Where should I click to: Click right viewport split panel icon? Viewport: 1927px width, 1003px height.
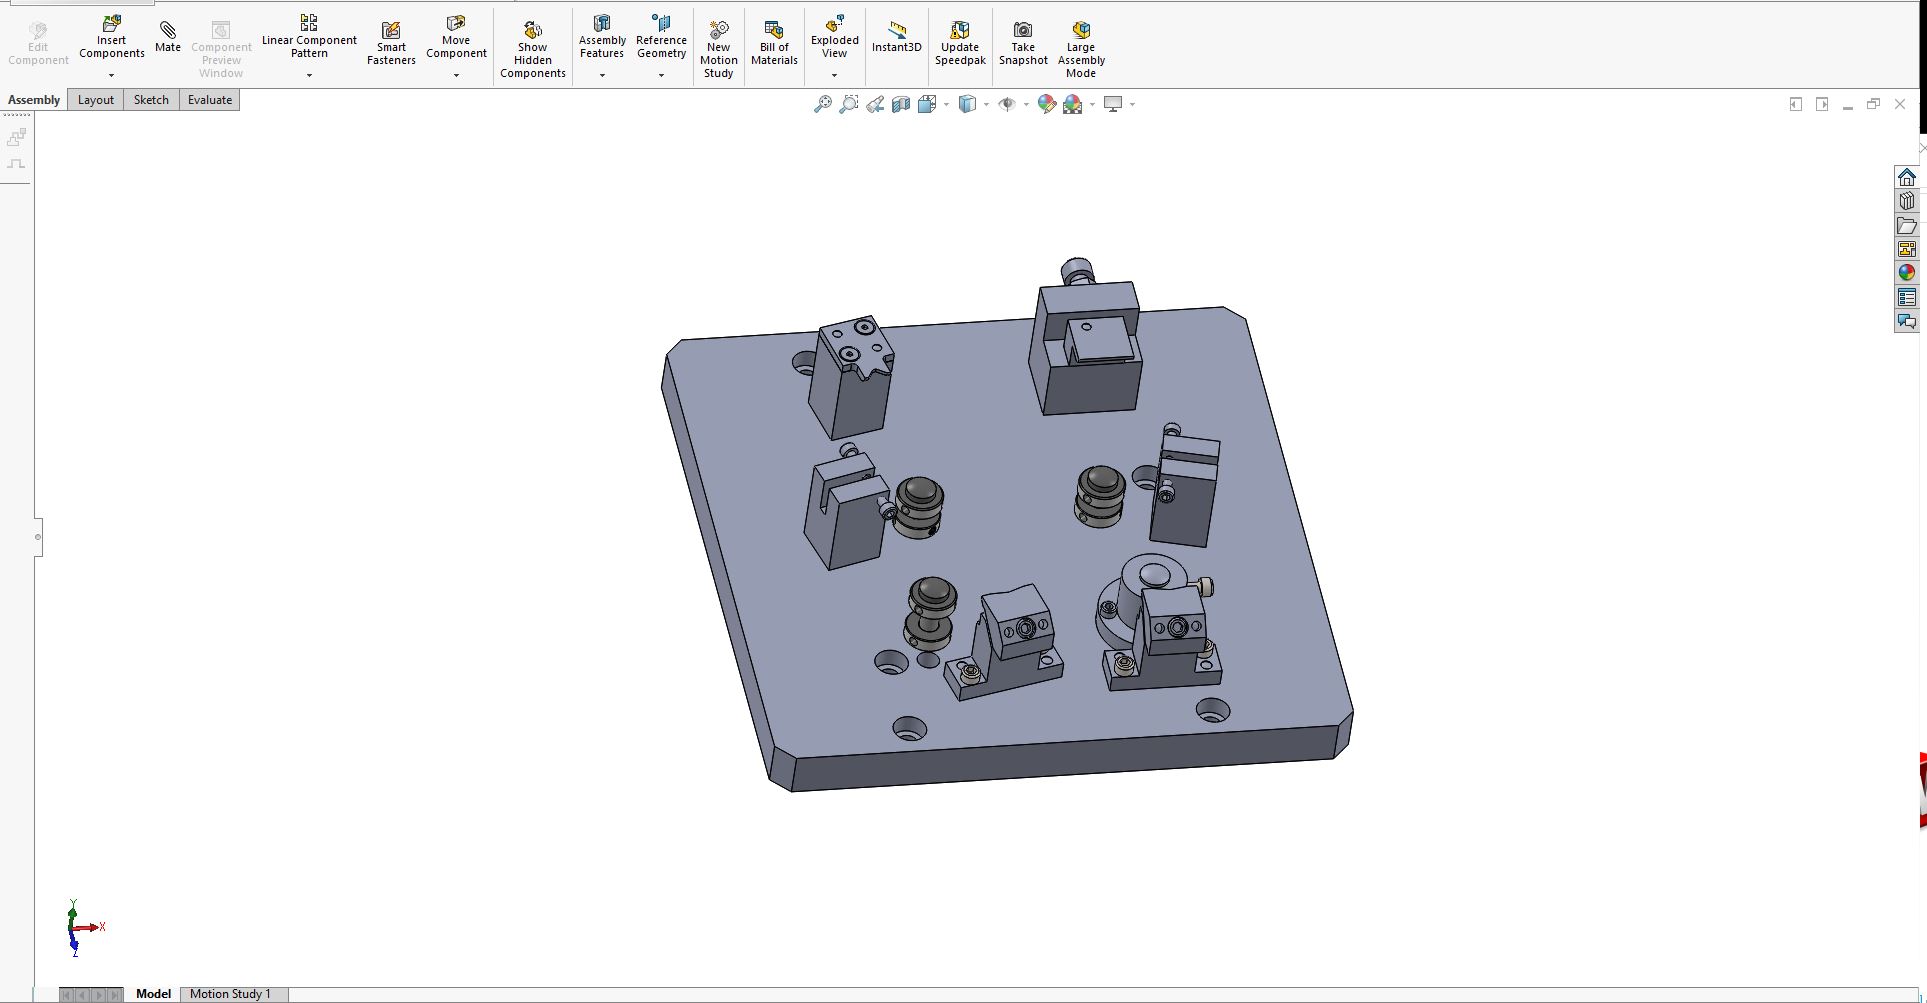1822,104
